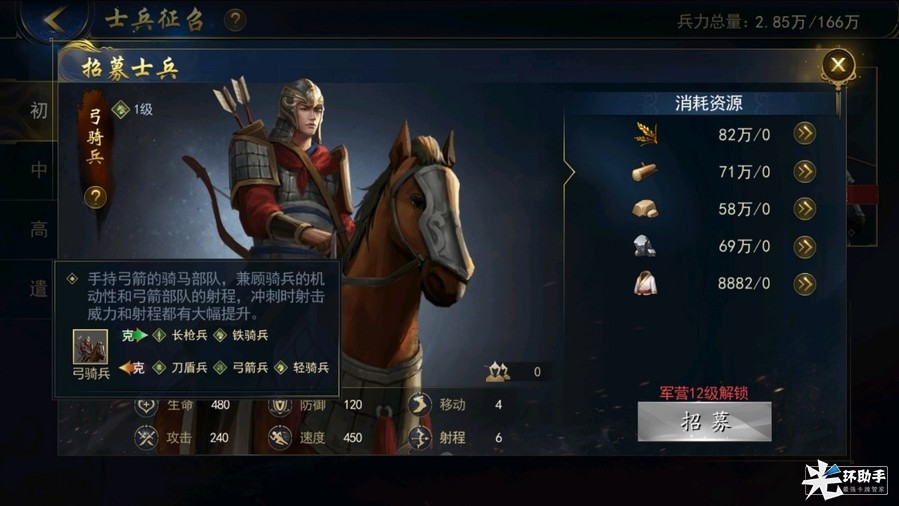Tap the back arrow next to 士兵征召
Screen dimensions: 899x506
55,19
